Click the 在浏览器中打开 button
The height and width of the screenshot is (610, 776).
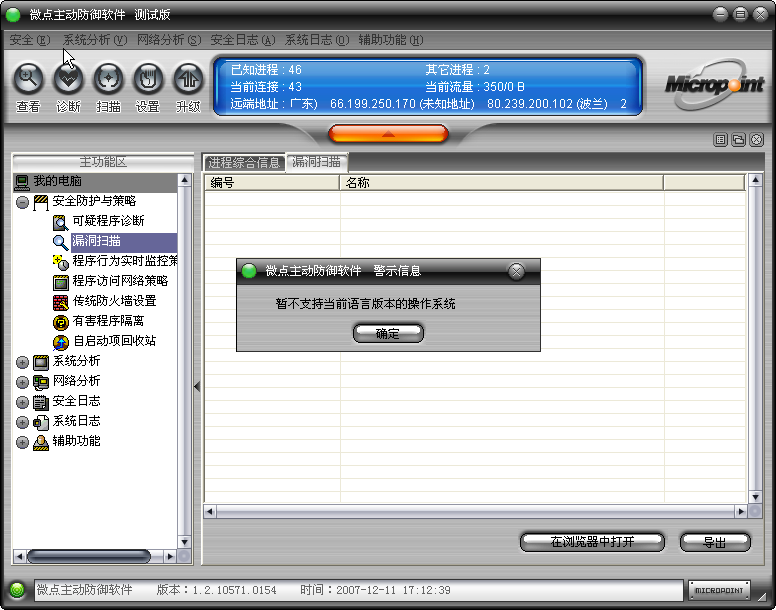pyautogui.click(x=592, y=542)
